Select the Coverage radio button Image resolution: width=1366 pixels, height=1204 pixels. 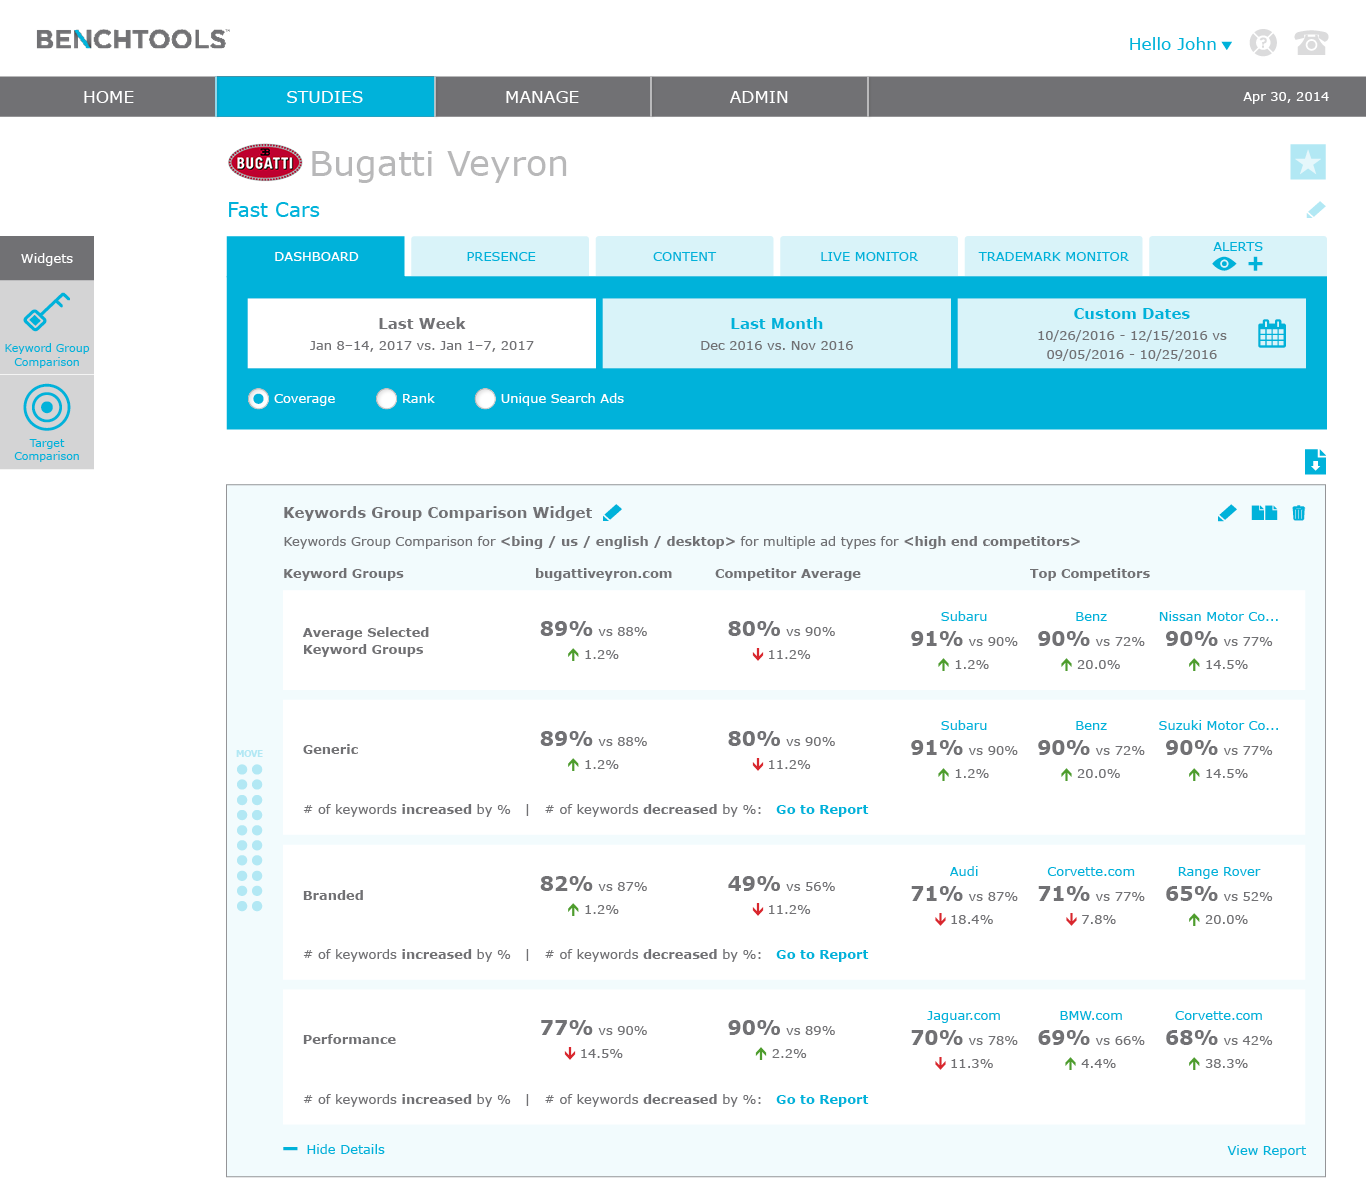tap(259, 399)
